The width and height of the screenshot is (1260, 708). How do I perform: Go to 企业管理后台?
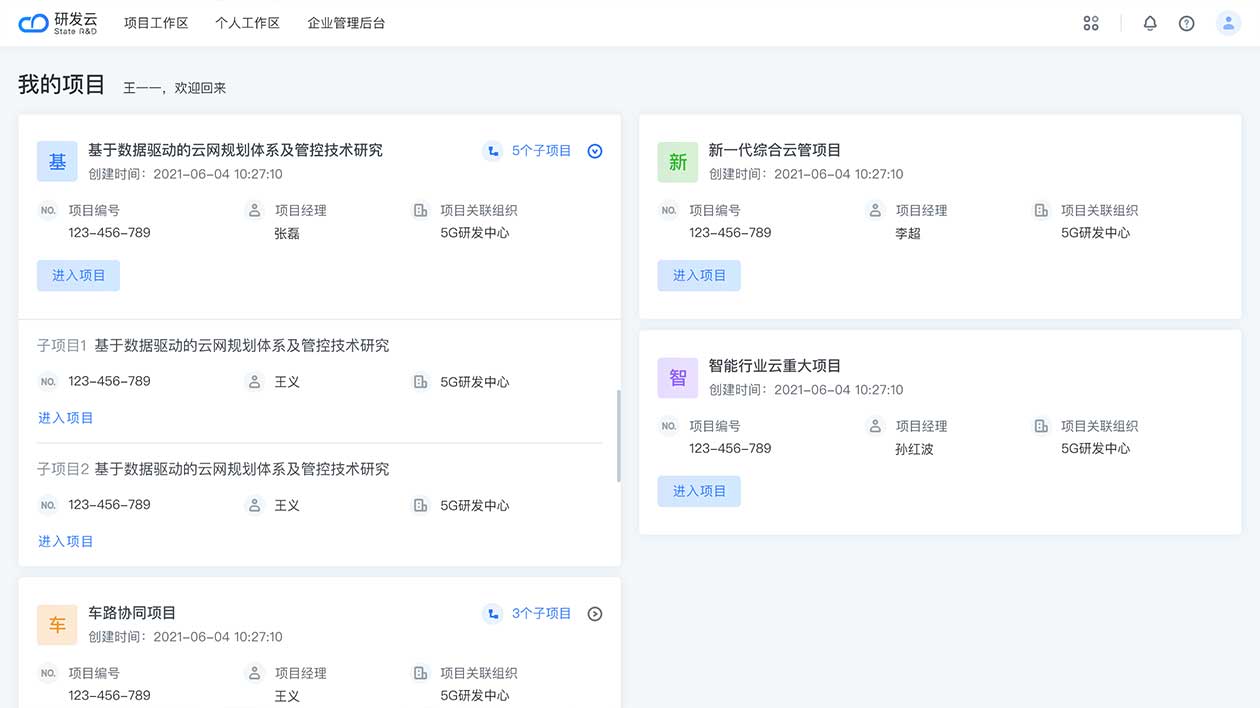pyautogui.click(x=346, y=23)
